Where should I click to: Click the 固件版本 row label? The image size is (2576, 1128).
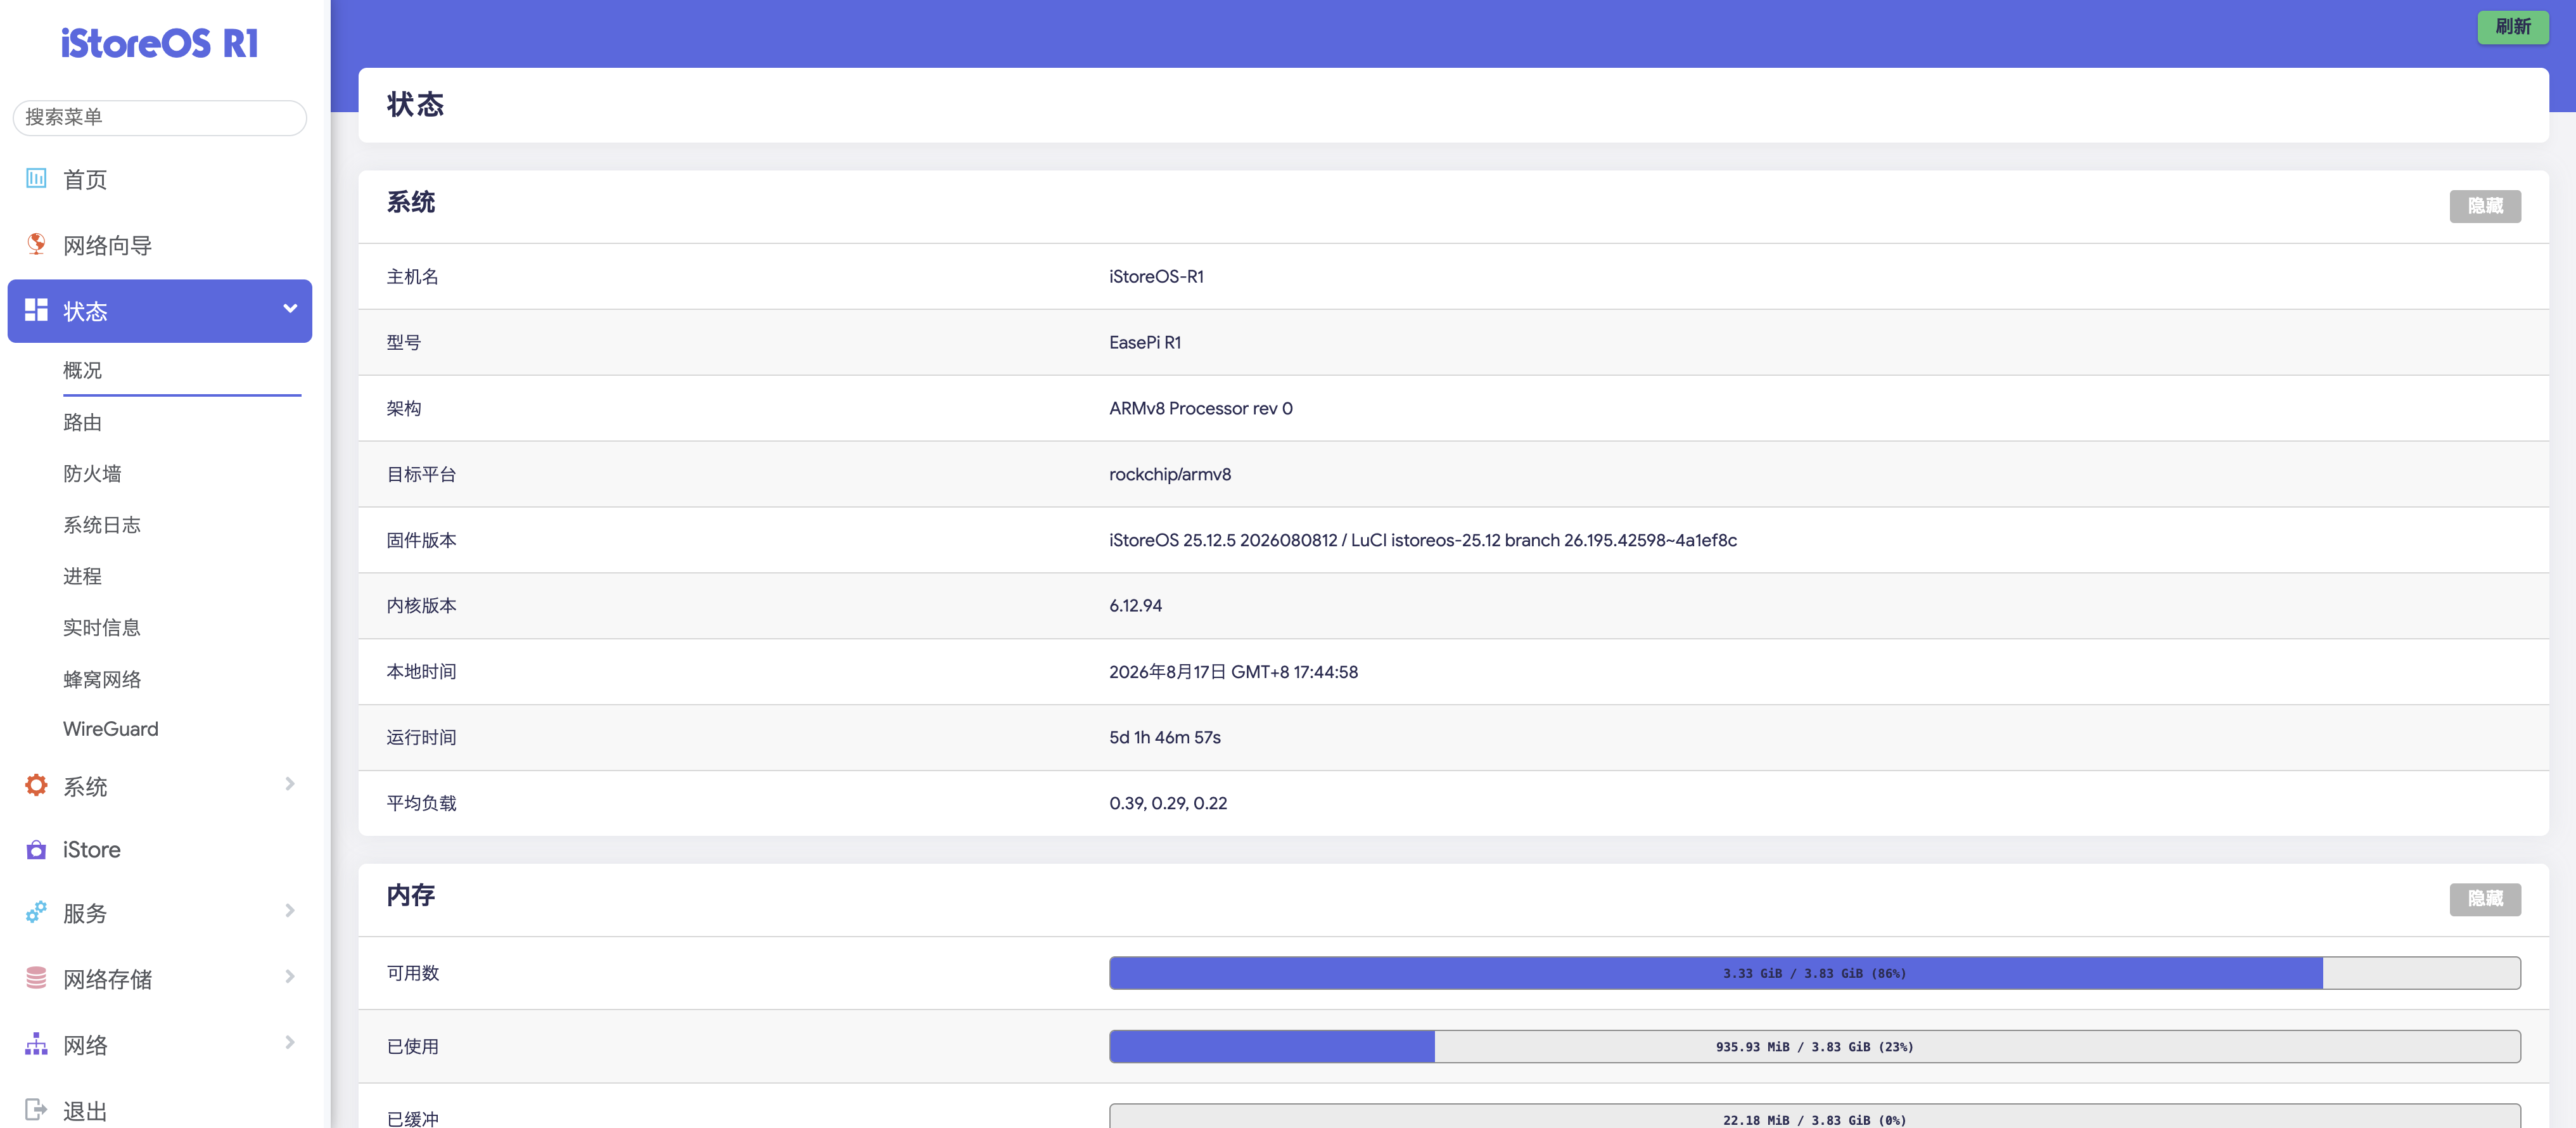[422, 541]
